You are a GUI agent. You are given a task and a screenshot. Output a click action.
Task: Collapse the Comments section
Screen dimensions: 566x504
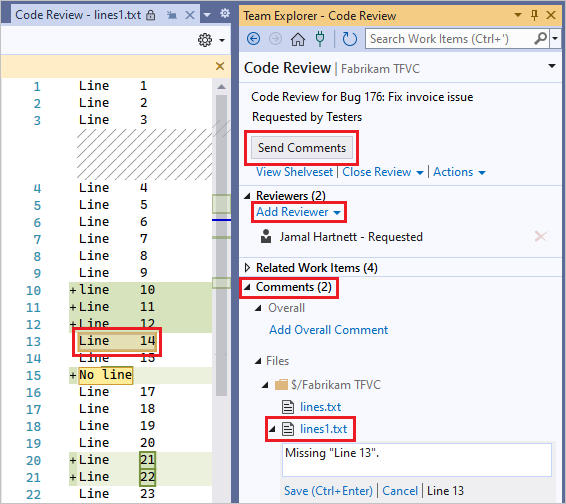coord(248,287)
